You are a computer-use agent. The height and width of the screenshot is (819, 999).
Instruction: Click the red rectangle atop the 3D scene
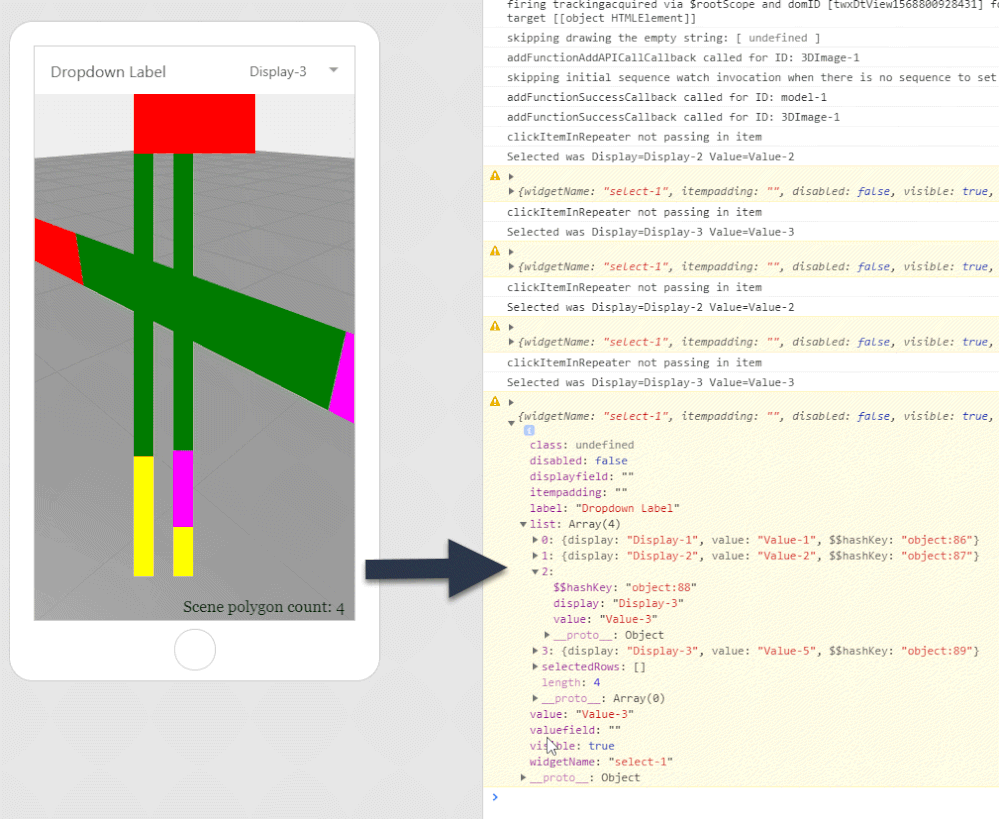pos(194,123)
